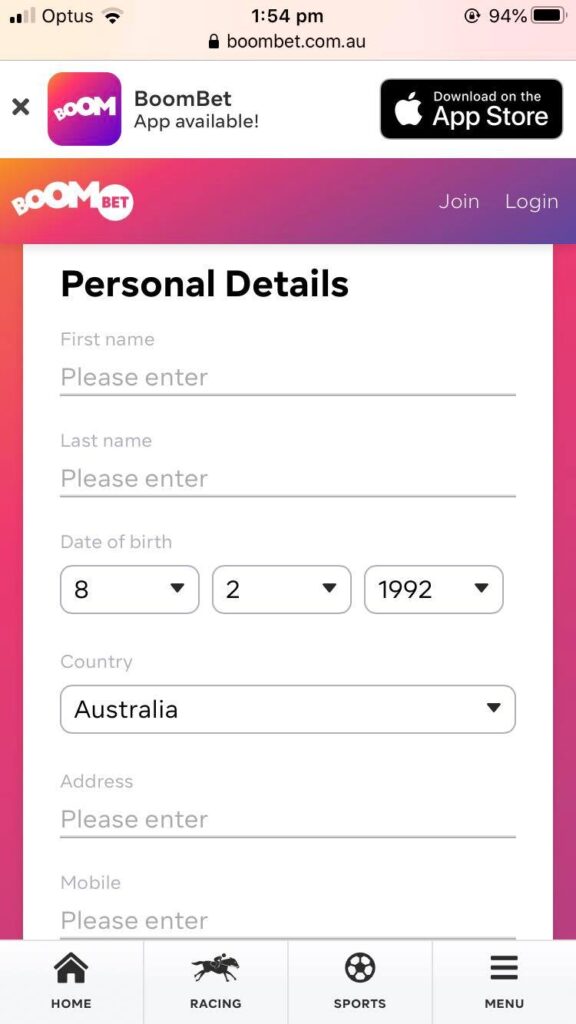Click the BoomBet header logo
576x1024 pixels.
(x=72, y=200)
